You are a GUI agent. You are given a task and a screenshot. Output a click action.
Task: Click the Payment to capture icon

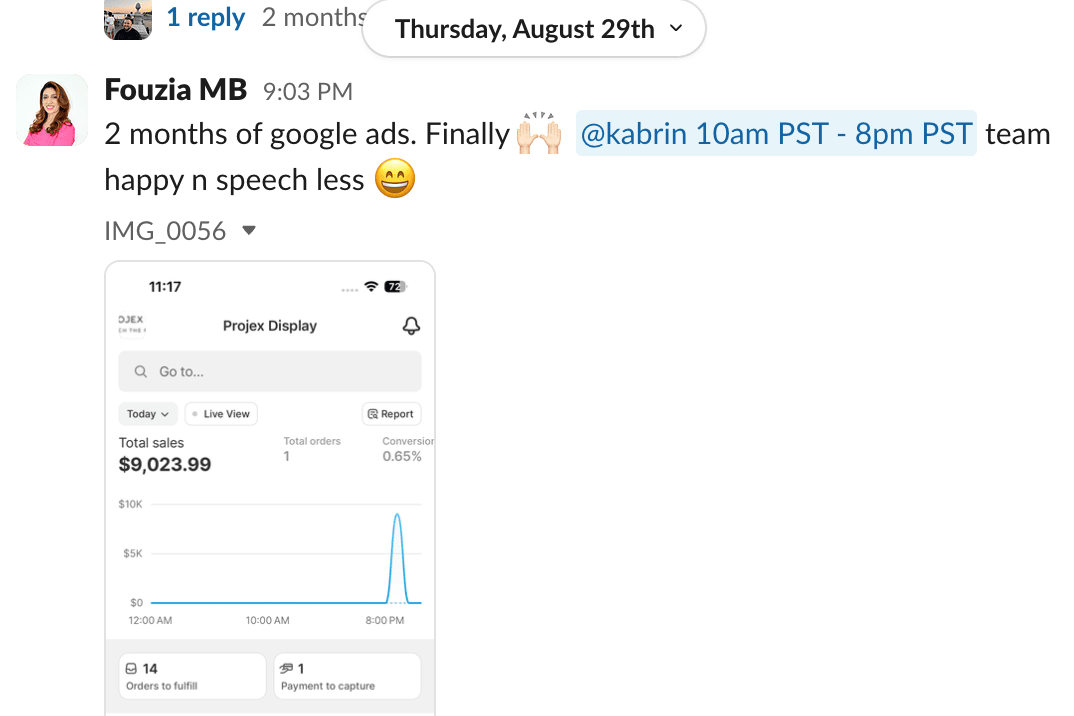tap(286, 668)
